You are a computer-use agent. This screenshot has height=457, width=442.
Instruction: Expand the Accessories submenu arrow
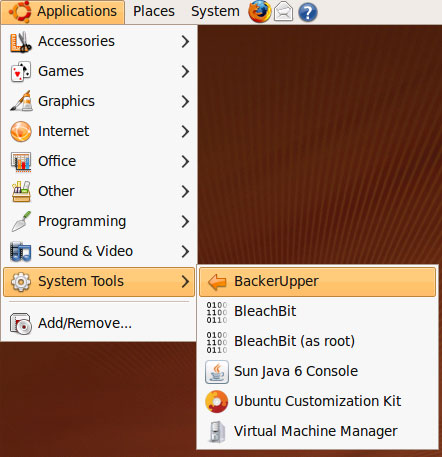185,41
